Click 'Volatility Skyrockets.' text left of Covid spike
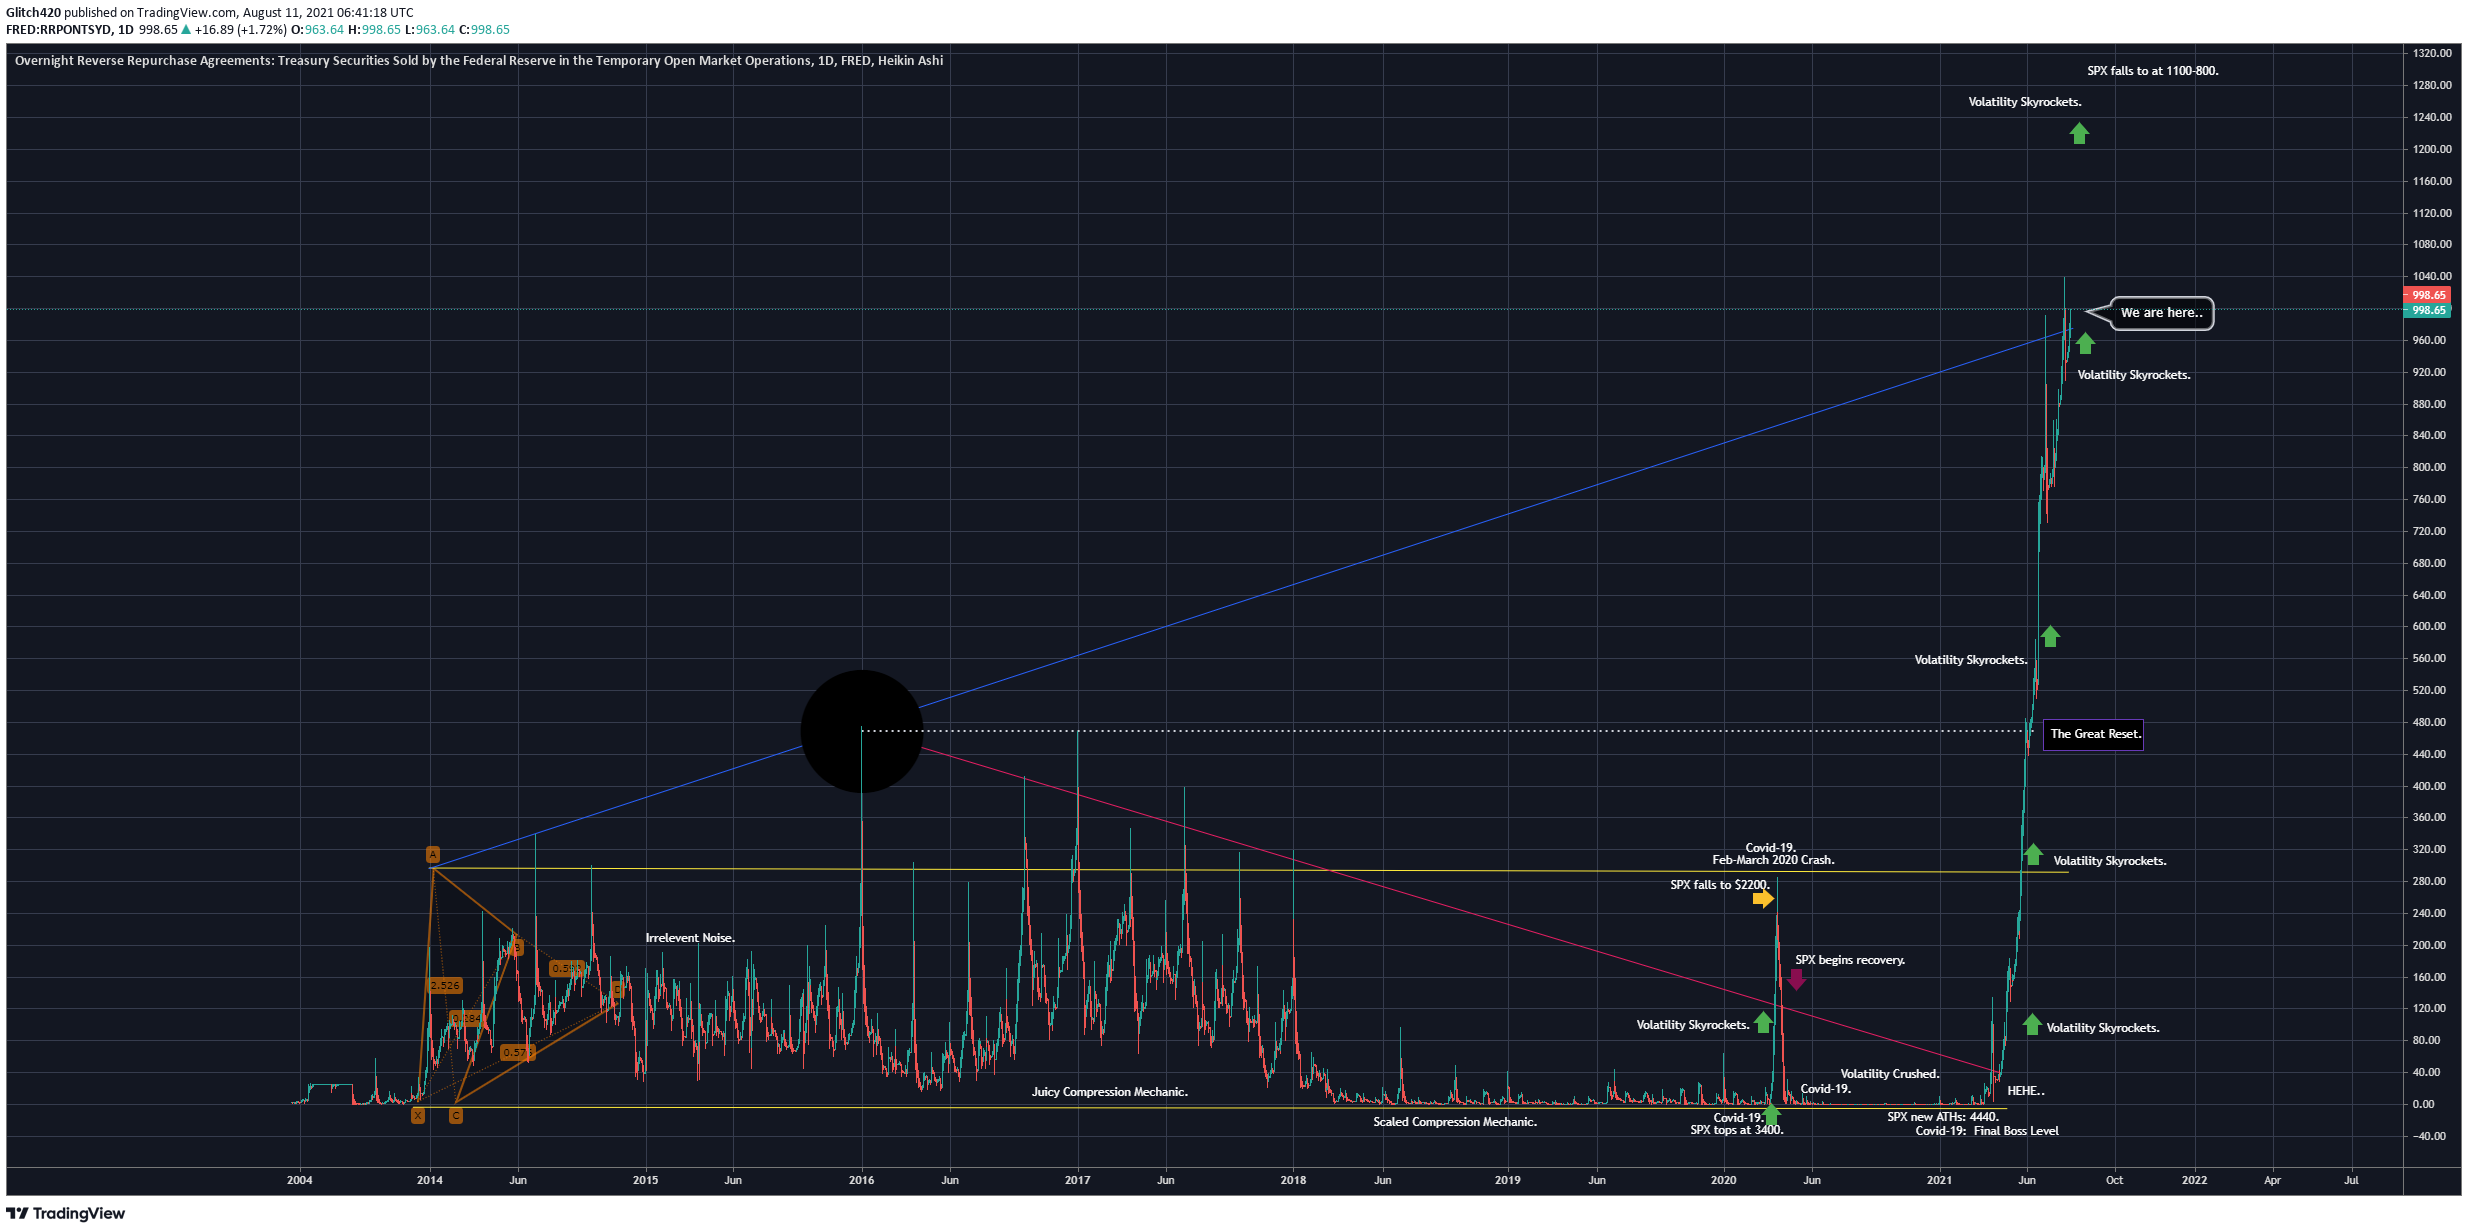 1693,1025
